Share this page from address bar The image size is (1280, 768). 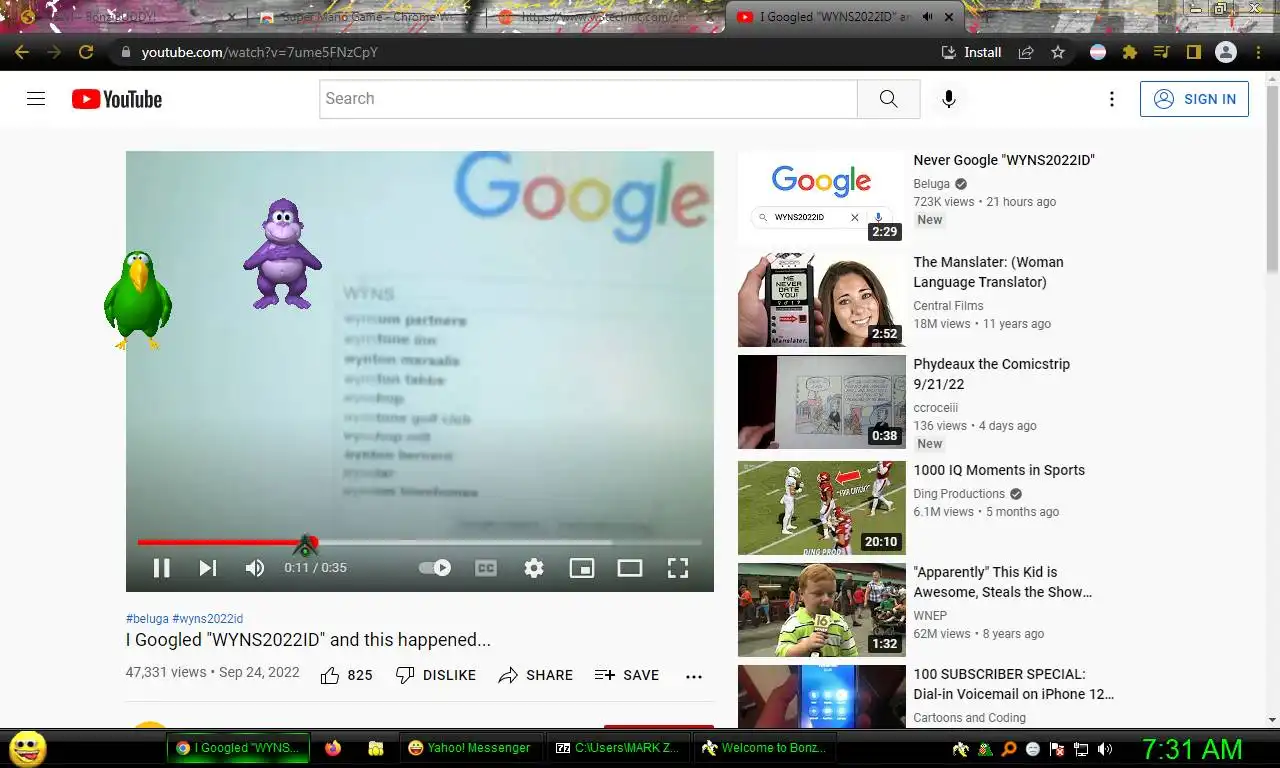[x=1026, y=52]
